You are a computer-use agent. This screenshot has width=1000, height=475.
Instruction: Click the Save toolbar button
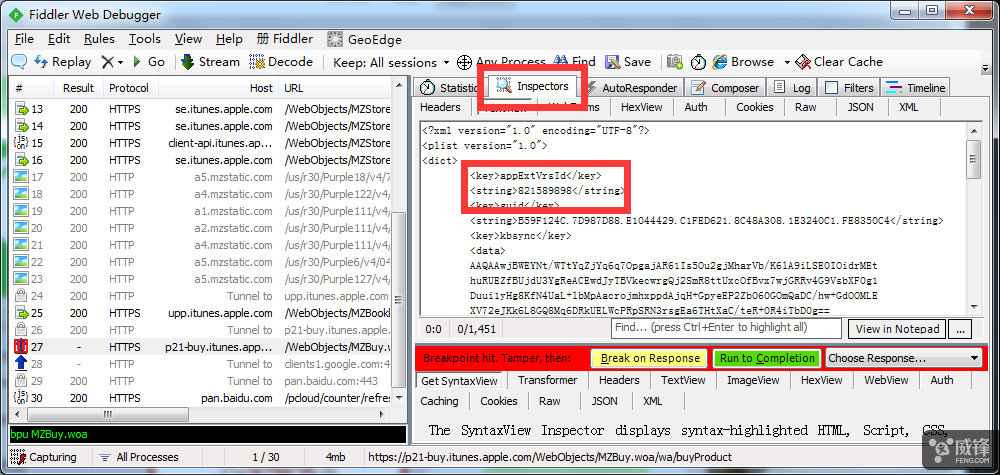click(628, 62)
